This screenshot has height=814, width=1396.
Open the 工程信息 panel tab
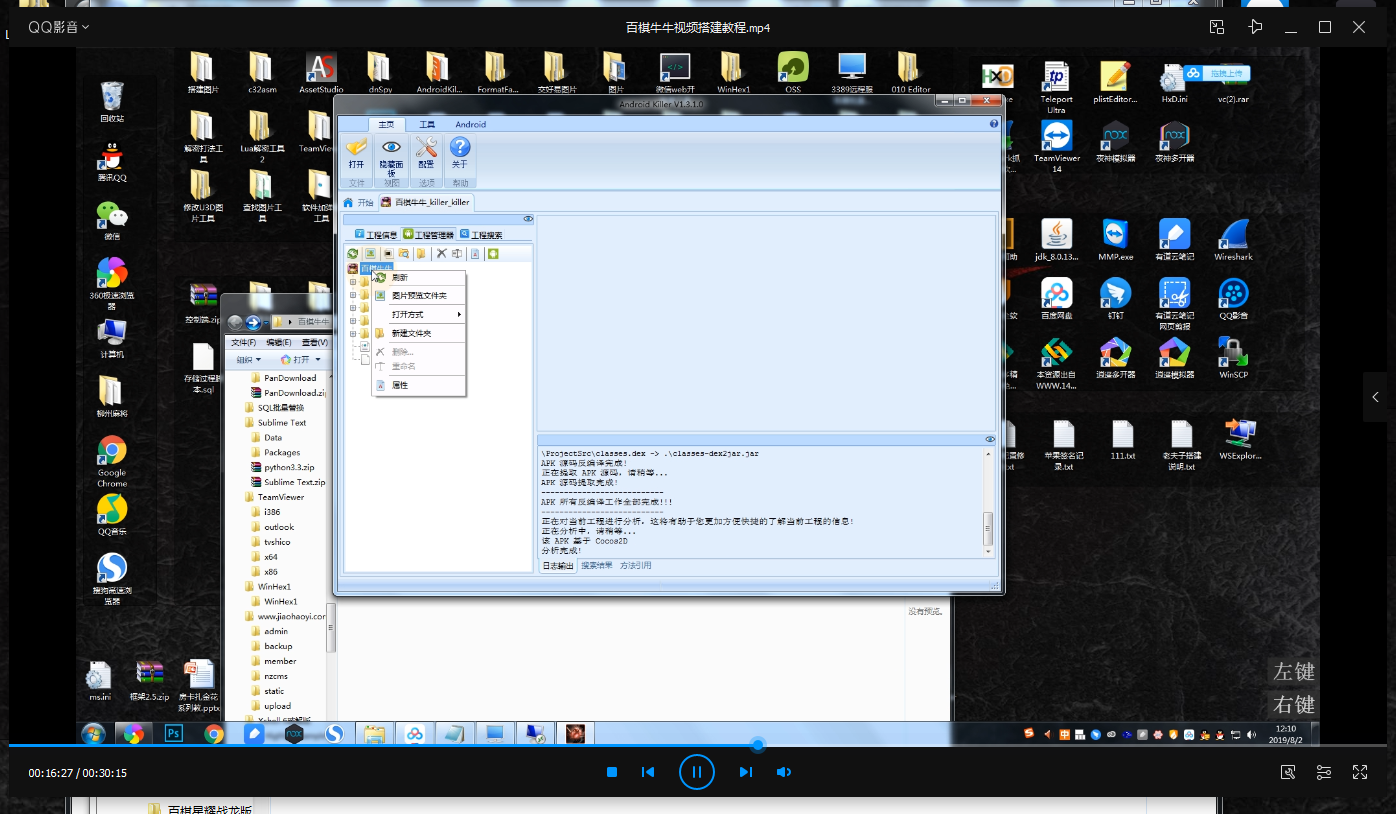click(x=376, y=235)
